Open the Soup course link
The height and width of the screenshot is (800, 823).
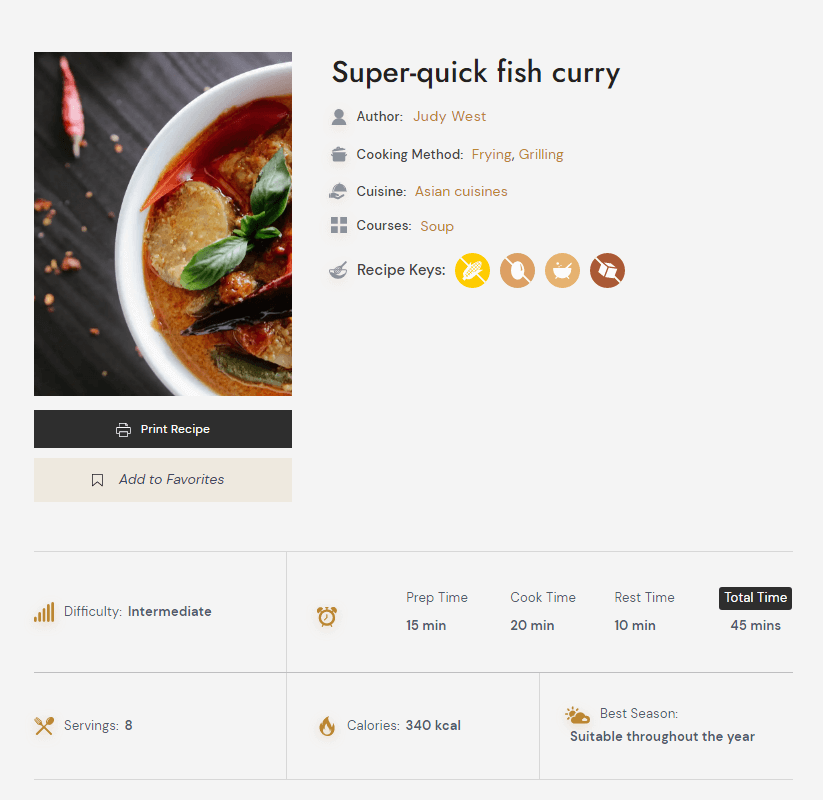click(437, 226)
